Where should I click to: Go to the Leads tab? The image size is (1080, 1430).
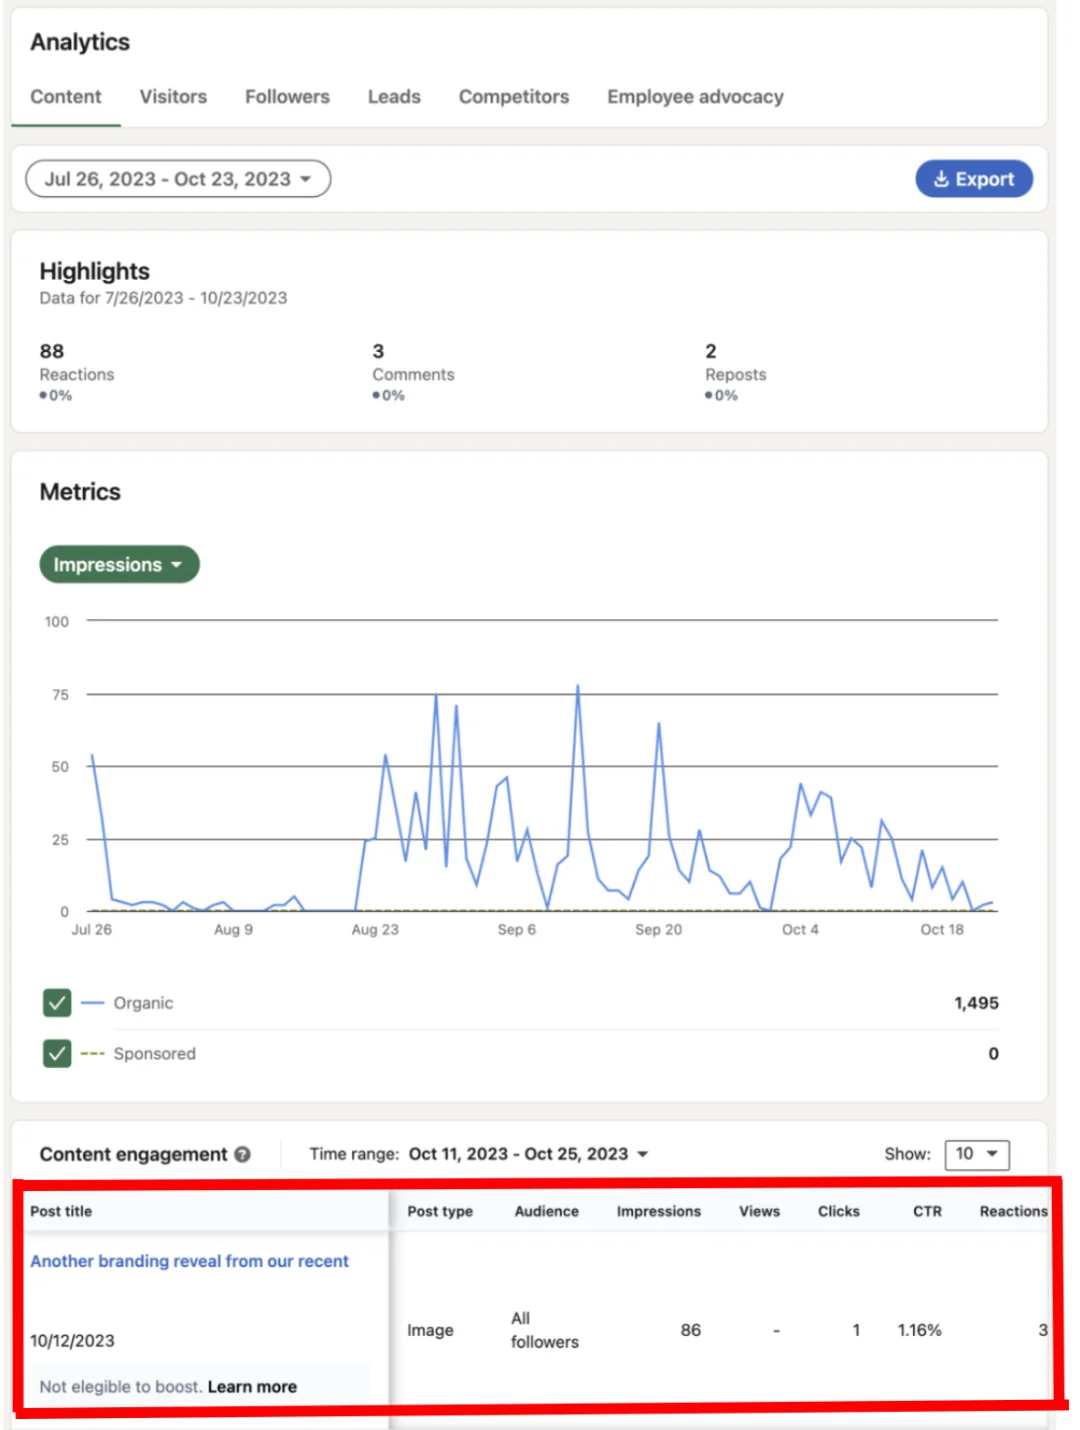pyautogui.click(x=394, y=97)
